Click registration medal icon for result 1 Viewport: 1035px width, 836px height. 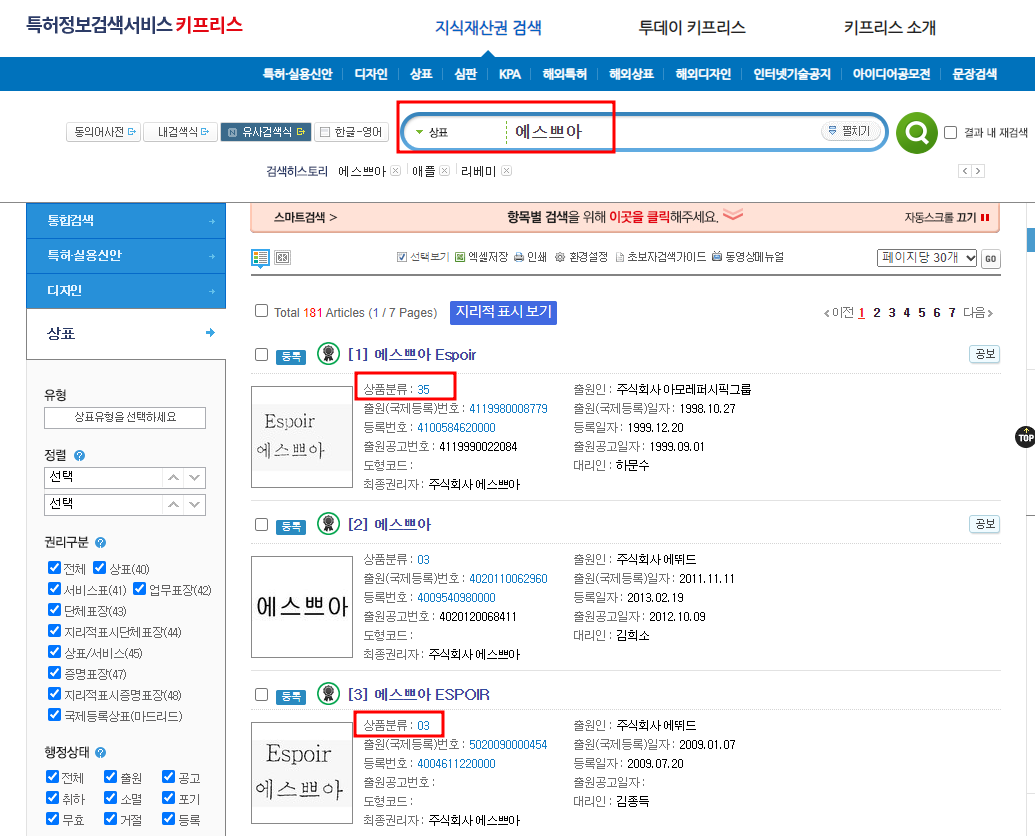pos(328,354)
